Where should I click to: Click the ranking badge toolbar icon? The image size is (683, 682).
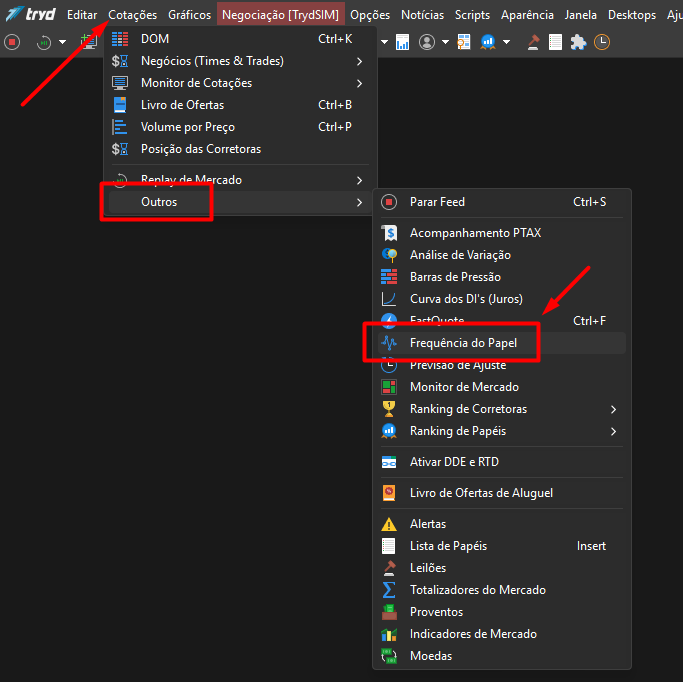point(488,42)
